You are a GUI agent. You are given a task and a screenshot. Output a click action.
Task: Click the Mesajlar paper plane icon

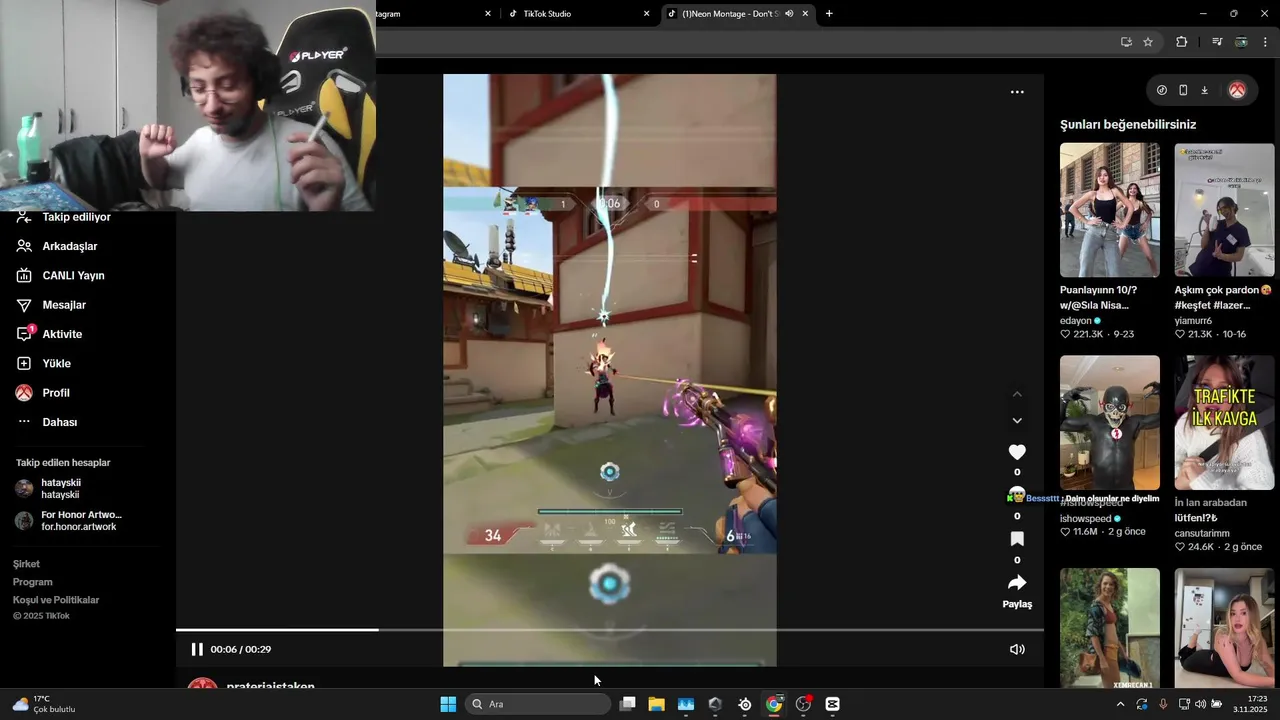point(24,305)
